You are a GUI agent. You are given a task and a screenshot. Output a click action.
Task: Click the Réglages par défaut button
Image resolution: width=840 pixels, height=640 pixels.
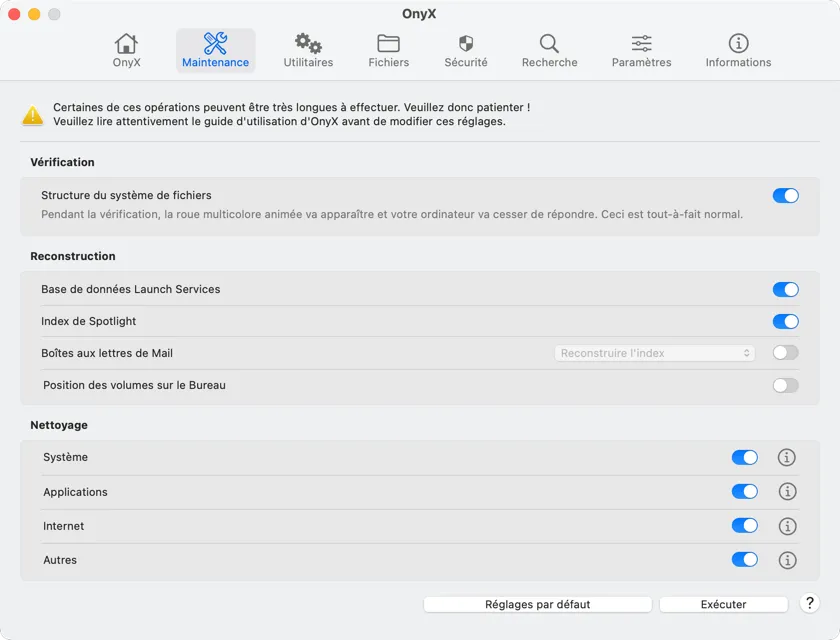[537, 604]
